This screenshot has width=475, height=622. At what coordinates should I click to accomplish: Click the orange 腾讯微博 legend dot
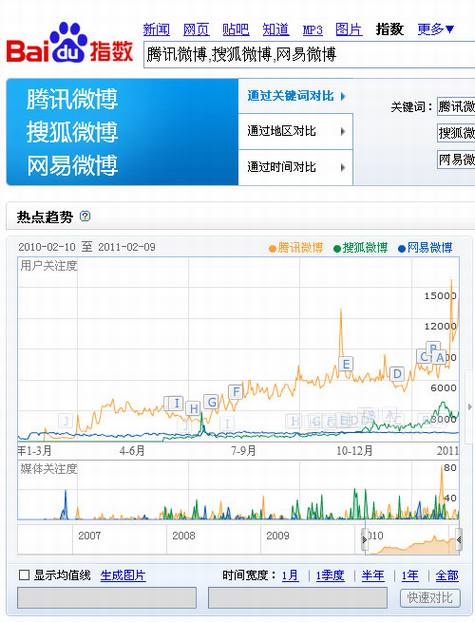click(x=272, y=249)
